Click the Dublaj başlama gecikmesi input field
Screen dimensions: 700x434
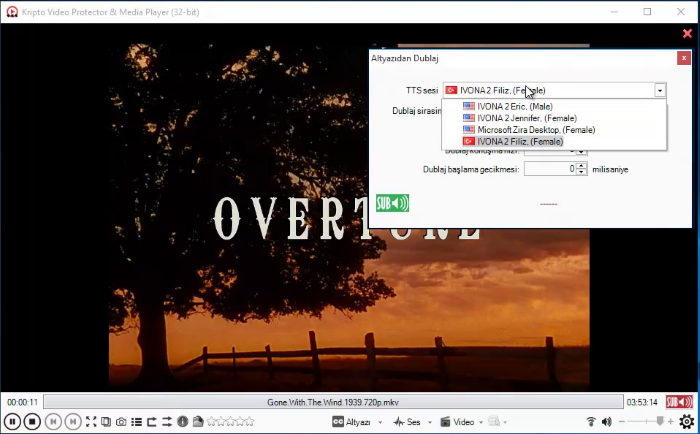click(x=549, y=169)
